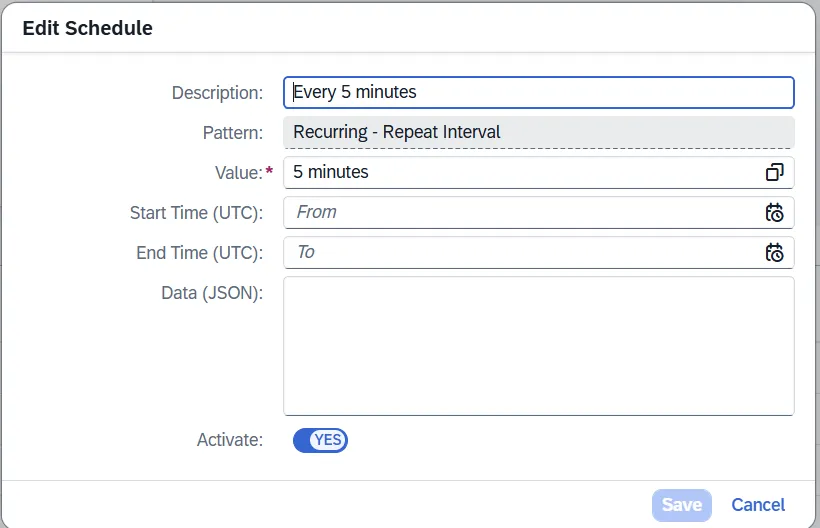Click the Activate label
Image resolution: width=820 pixels, height=528 pixels.
point(230,440)
